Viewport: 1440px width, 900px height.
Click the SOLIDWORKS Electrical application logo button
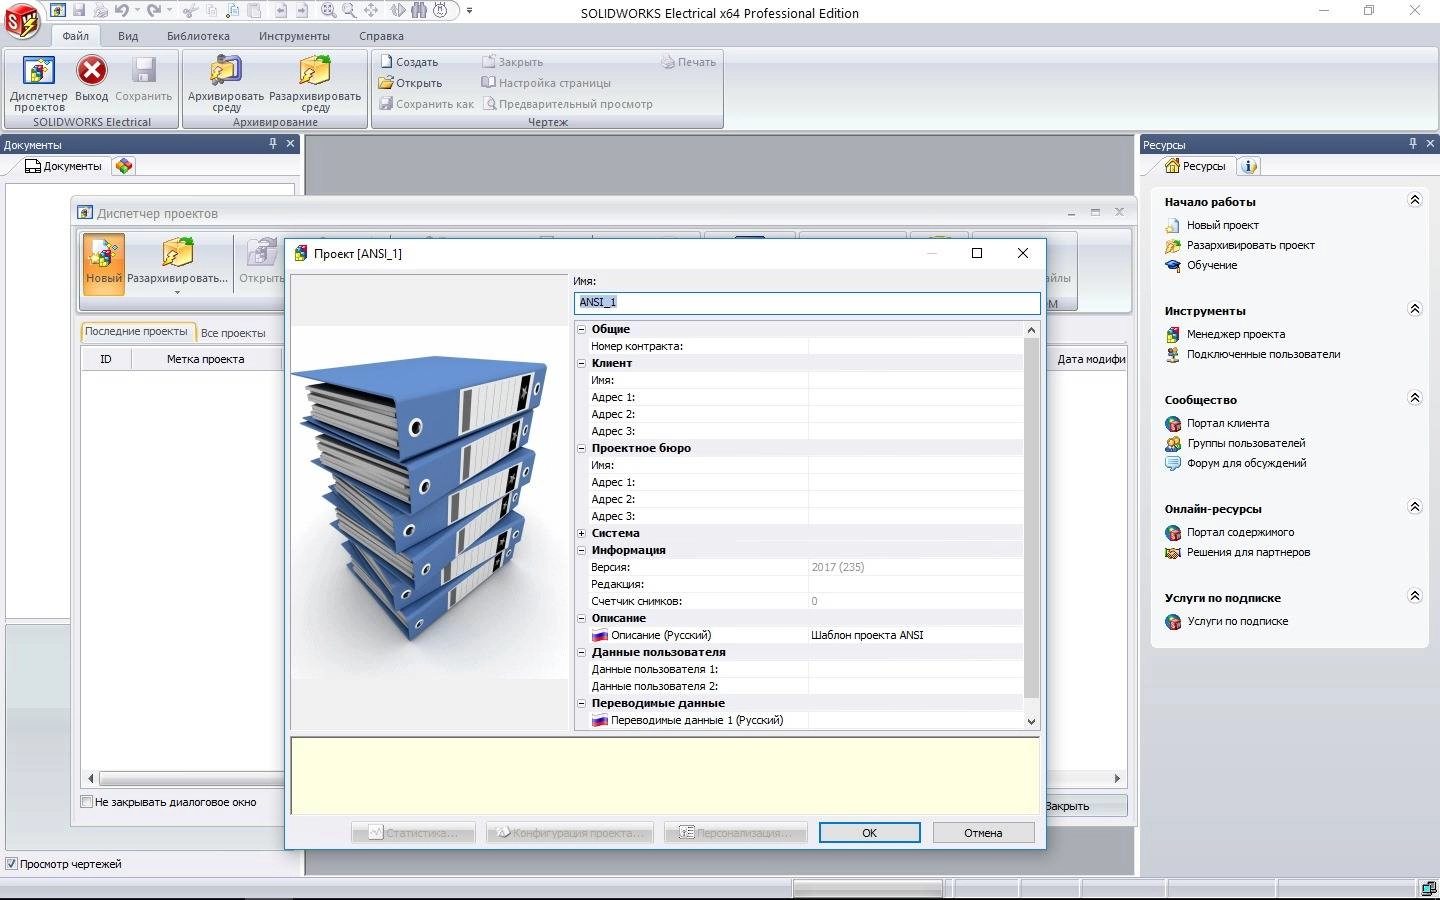tap(22, 18)
